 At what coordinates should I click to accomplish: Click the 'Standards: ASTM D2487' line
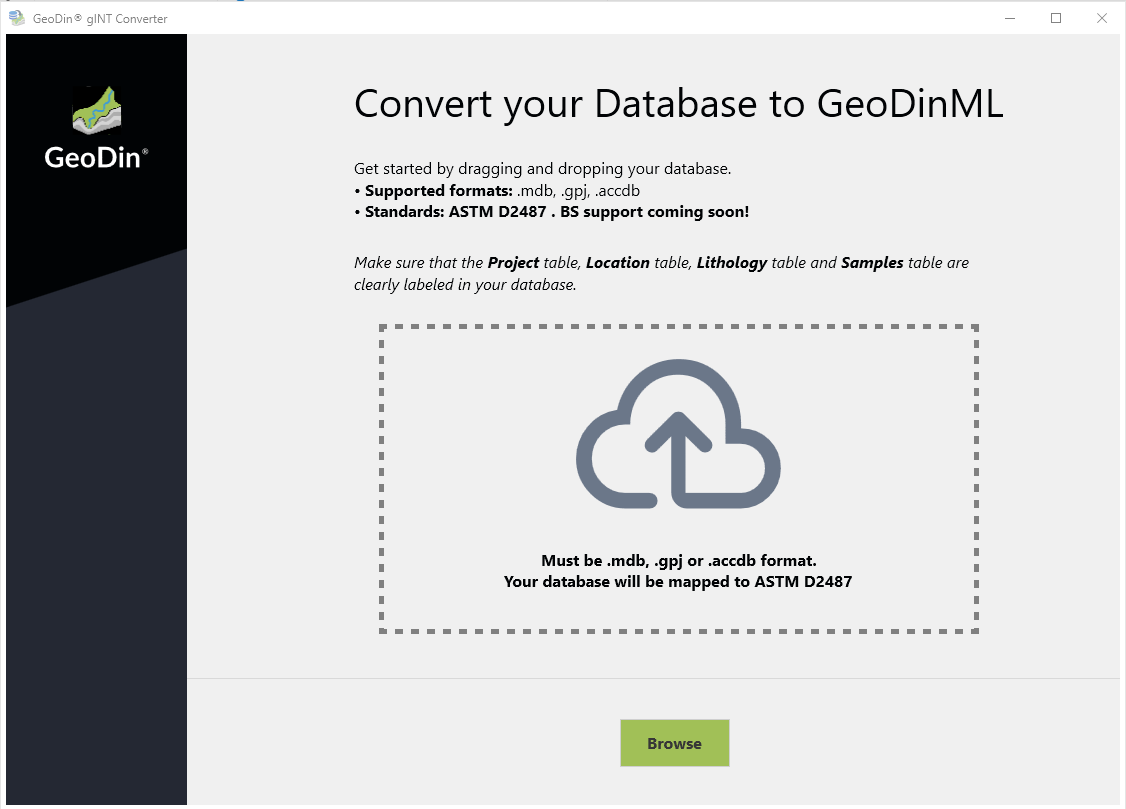tap(551, 211)
